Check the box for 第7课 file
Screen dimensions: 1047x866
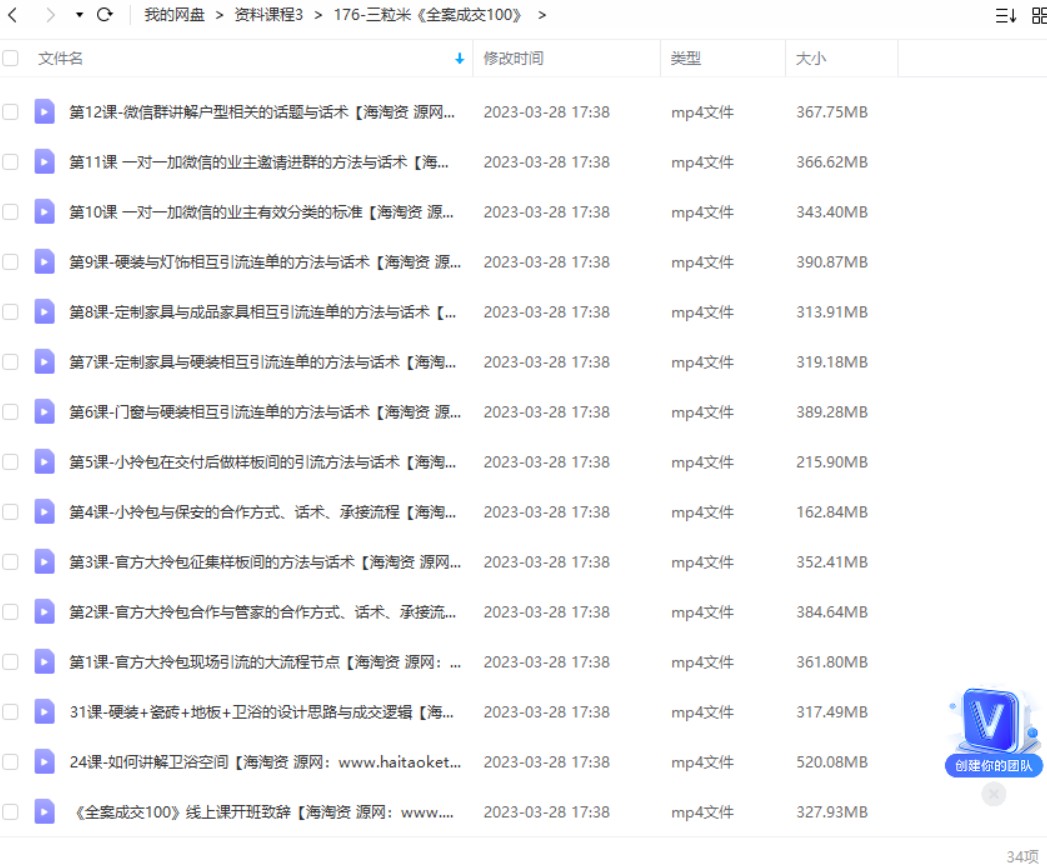pyautogui.click(x=10, y=362)
